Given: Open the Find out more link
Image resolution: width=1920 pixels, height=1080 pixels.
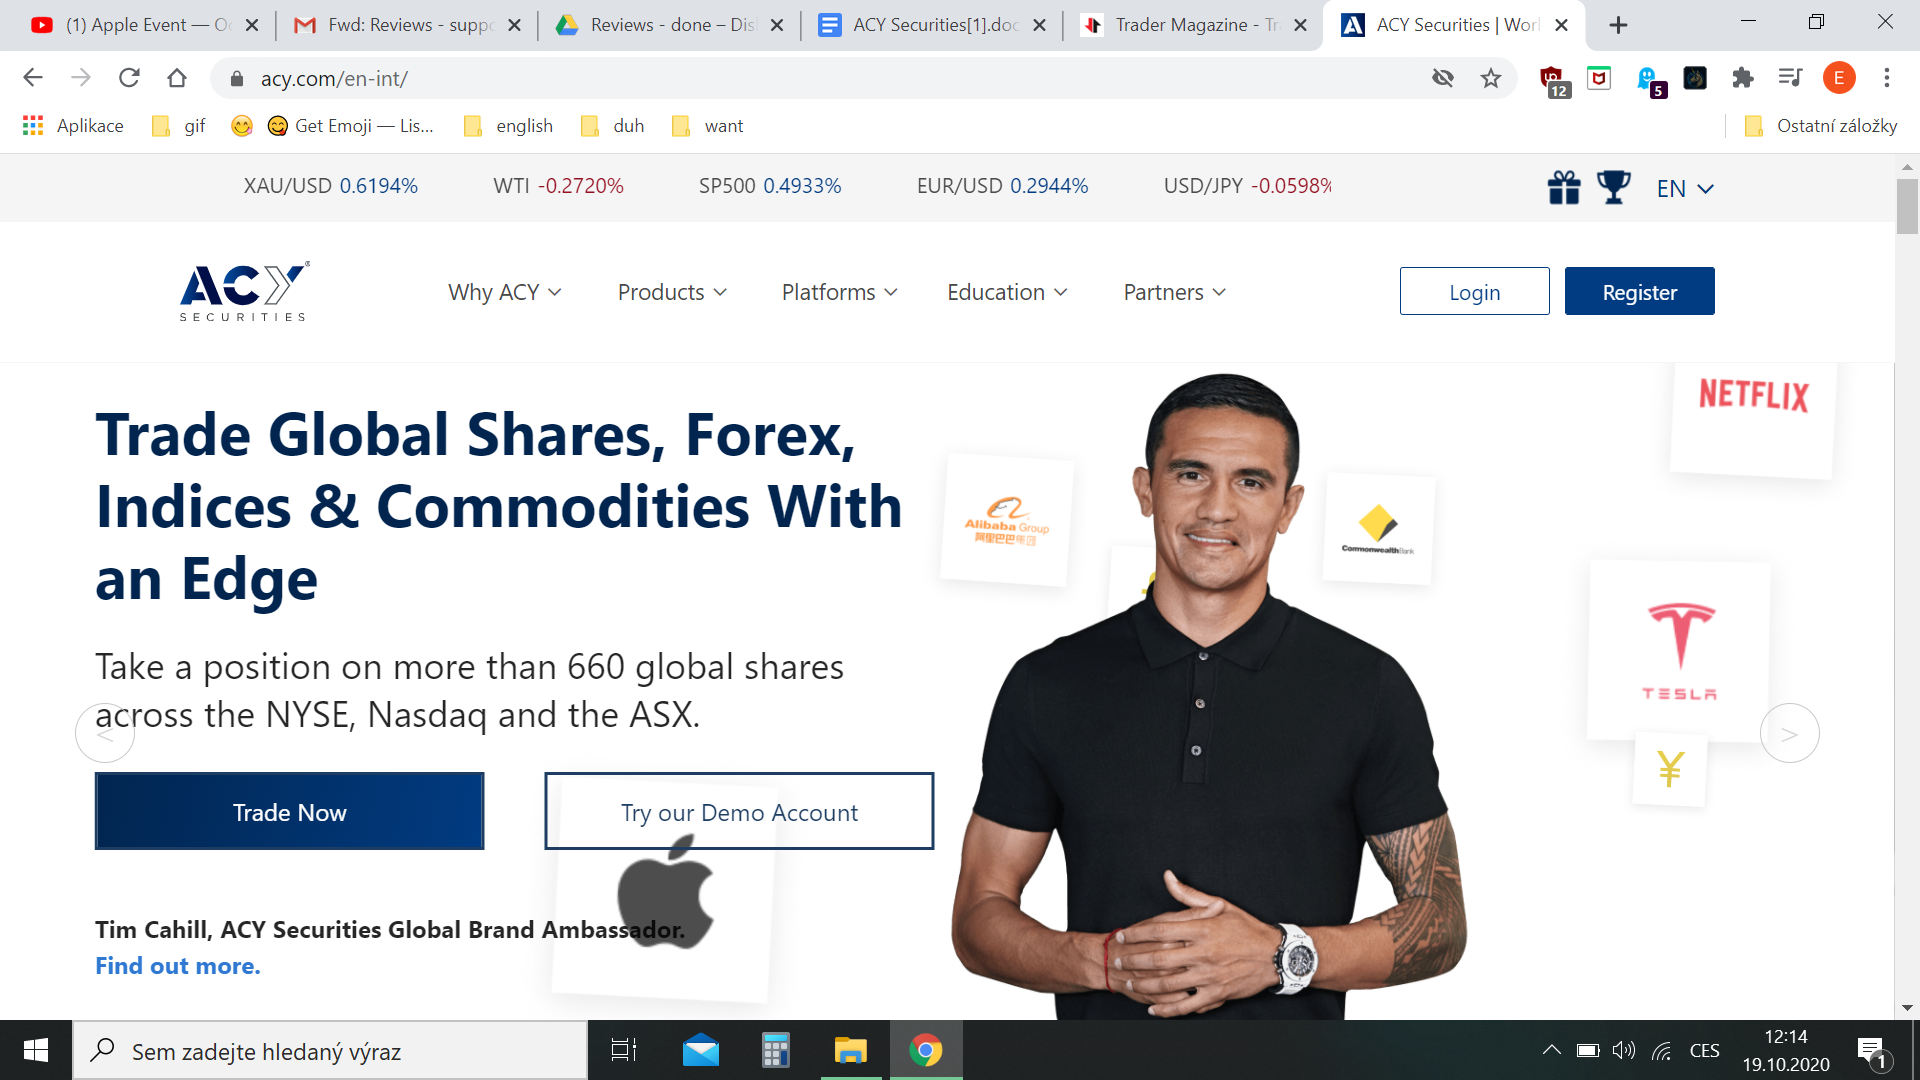Looking at the screenshot, I should point(178,966).
